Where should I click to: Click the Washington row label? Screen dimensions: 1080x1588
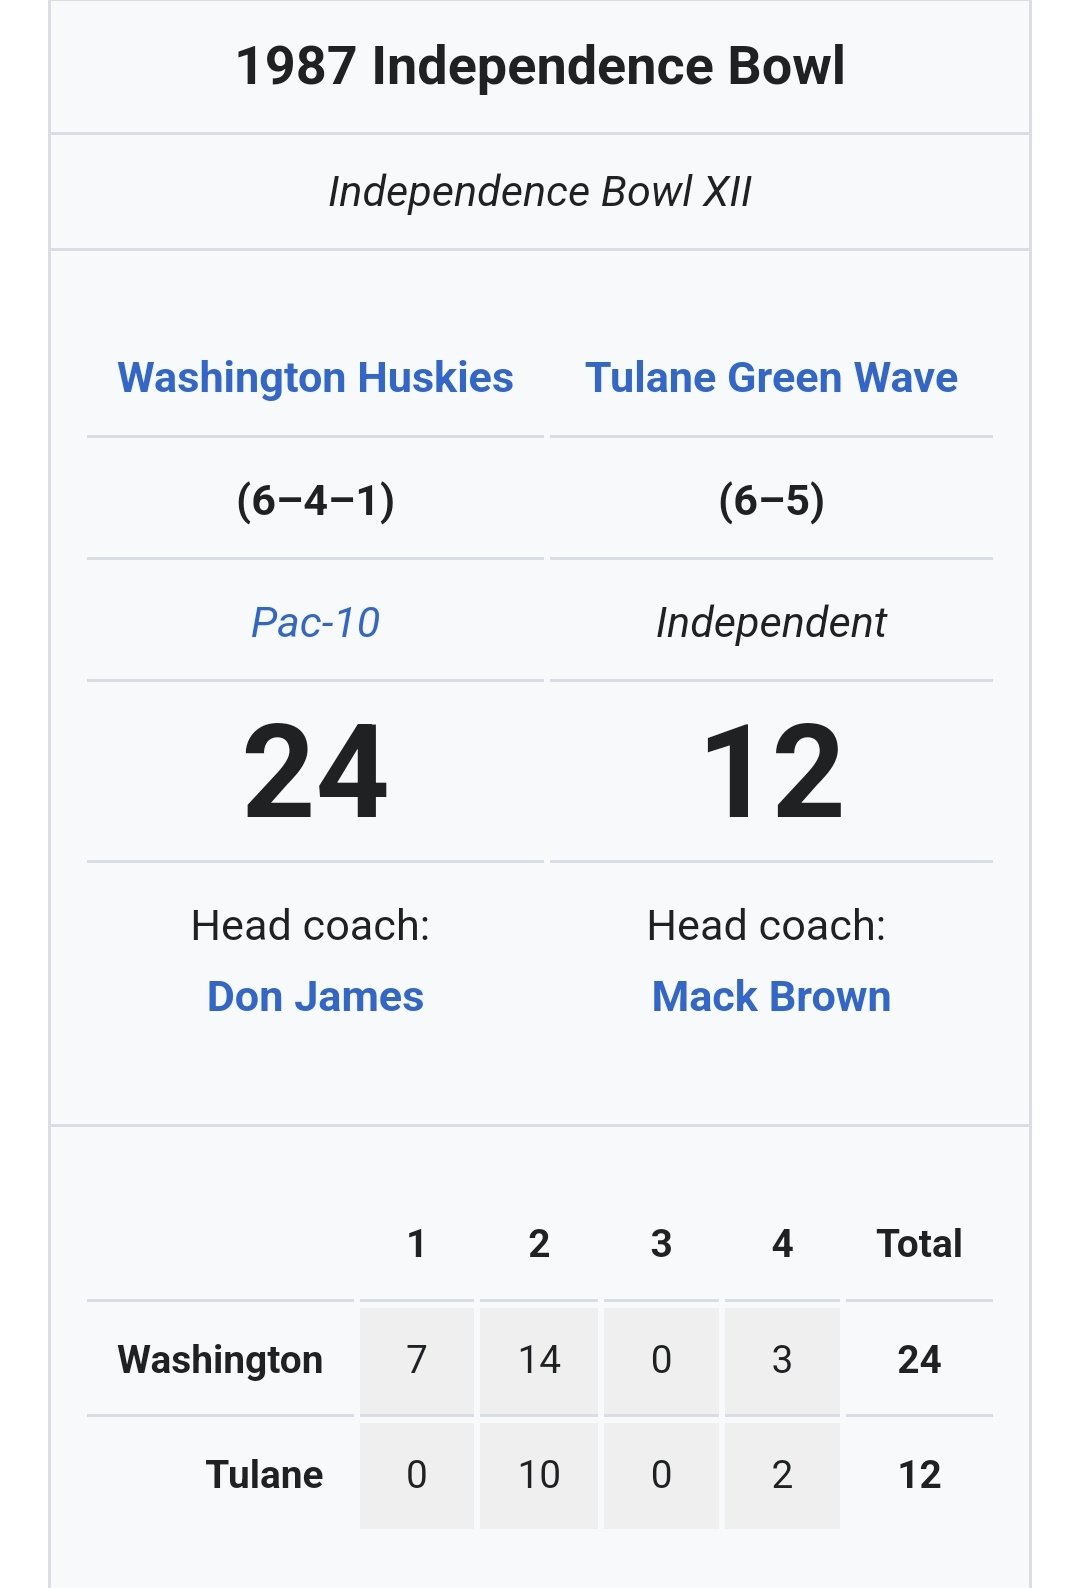coord(220,1360)
